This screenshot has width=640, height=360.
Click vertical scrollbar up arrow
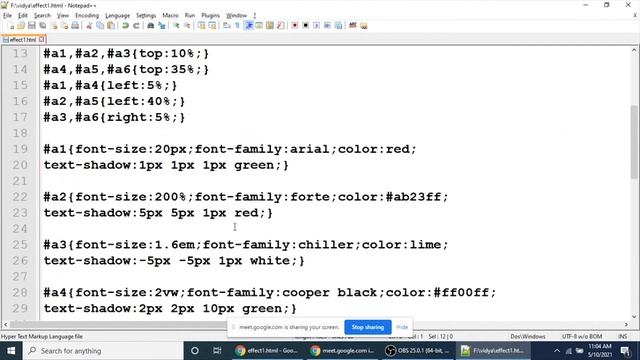pyautogui.click(x=634, y=50)
